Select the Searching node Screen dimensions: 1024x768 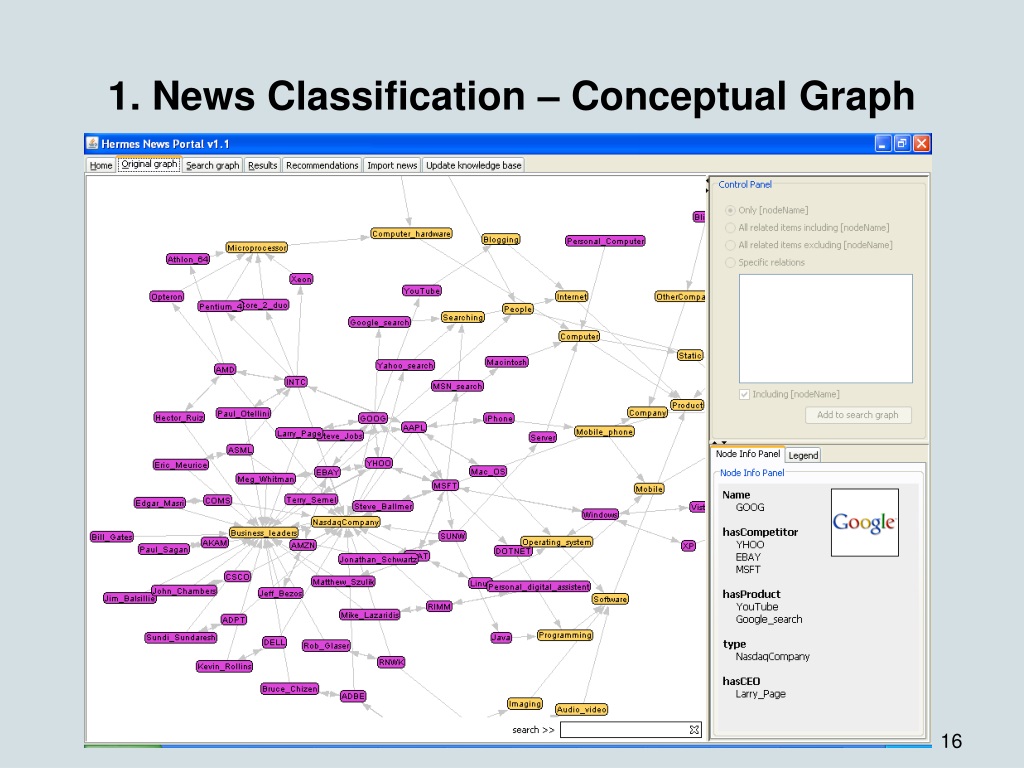tap(463, 317)
